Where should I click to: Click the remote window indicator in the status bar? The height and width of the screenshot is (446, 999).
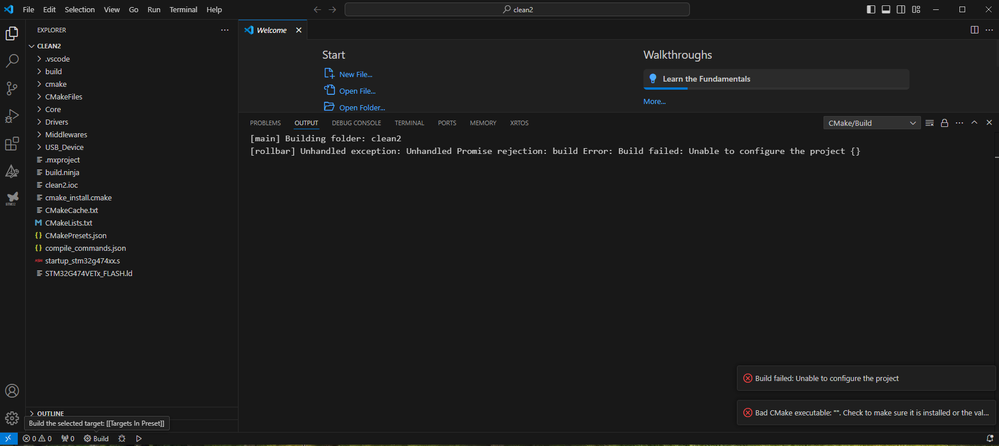(x=8, y=439)
